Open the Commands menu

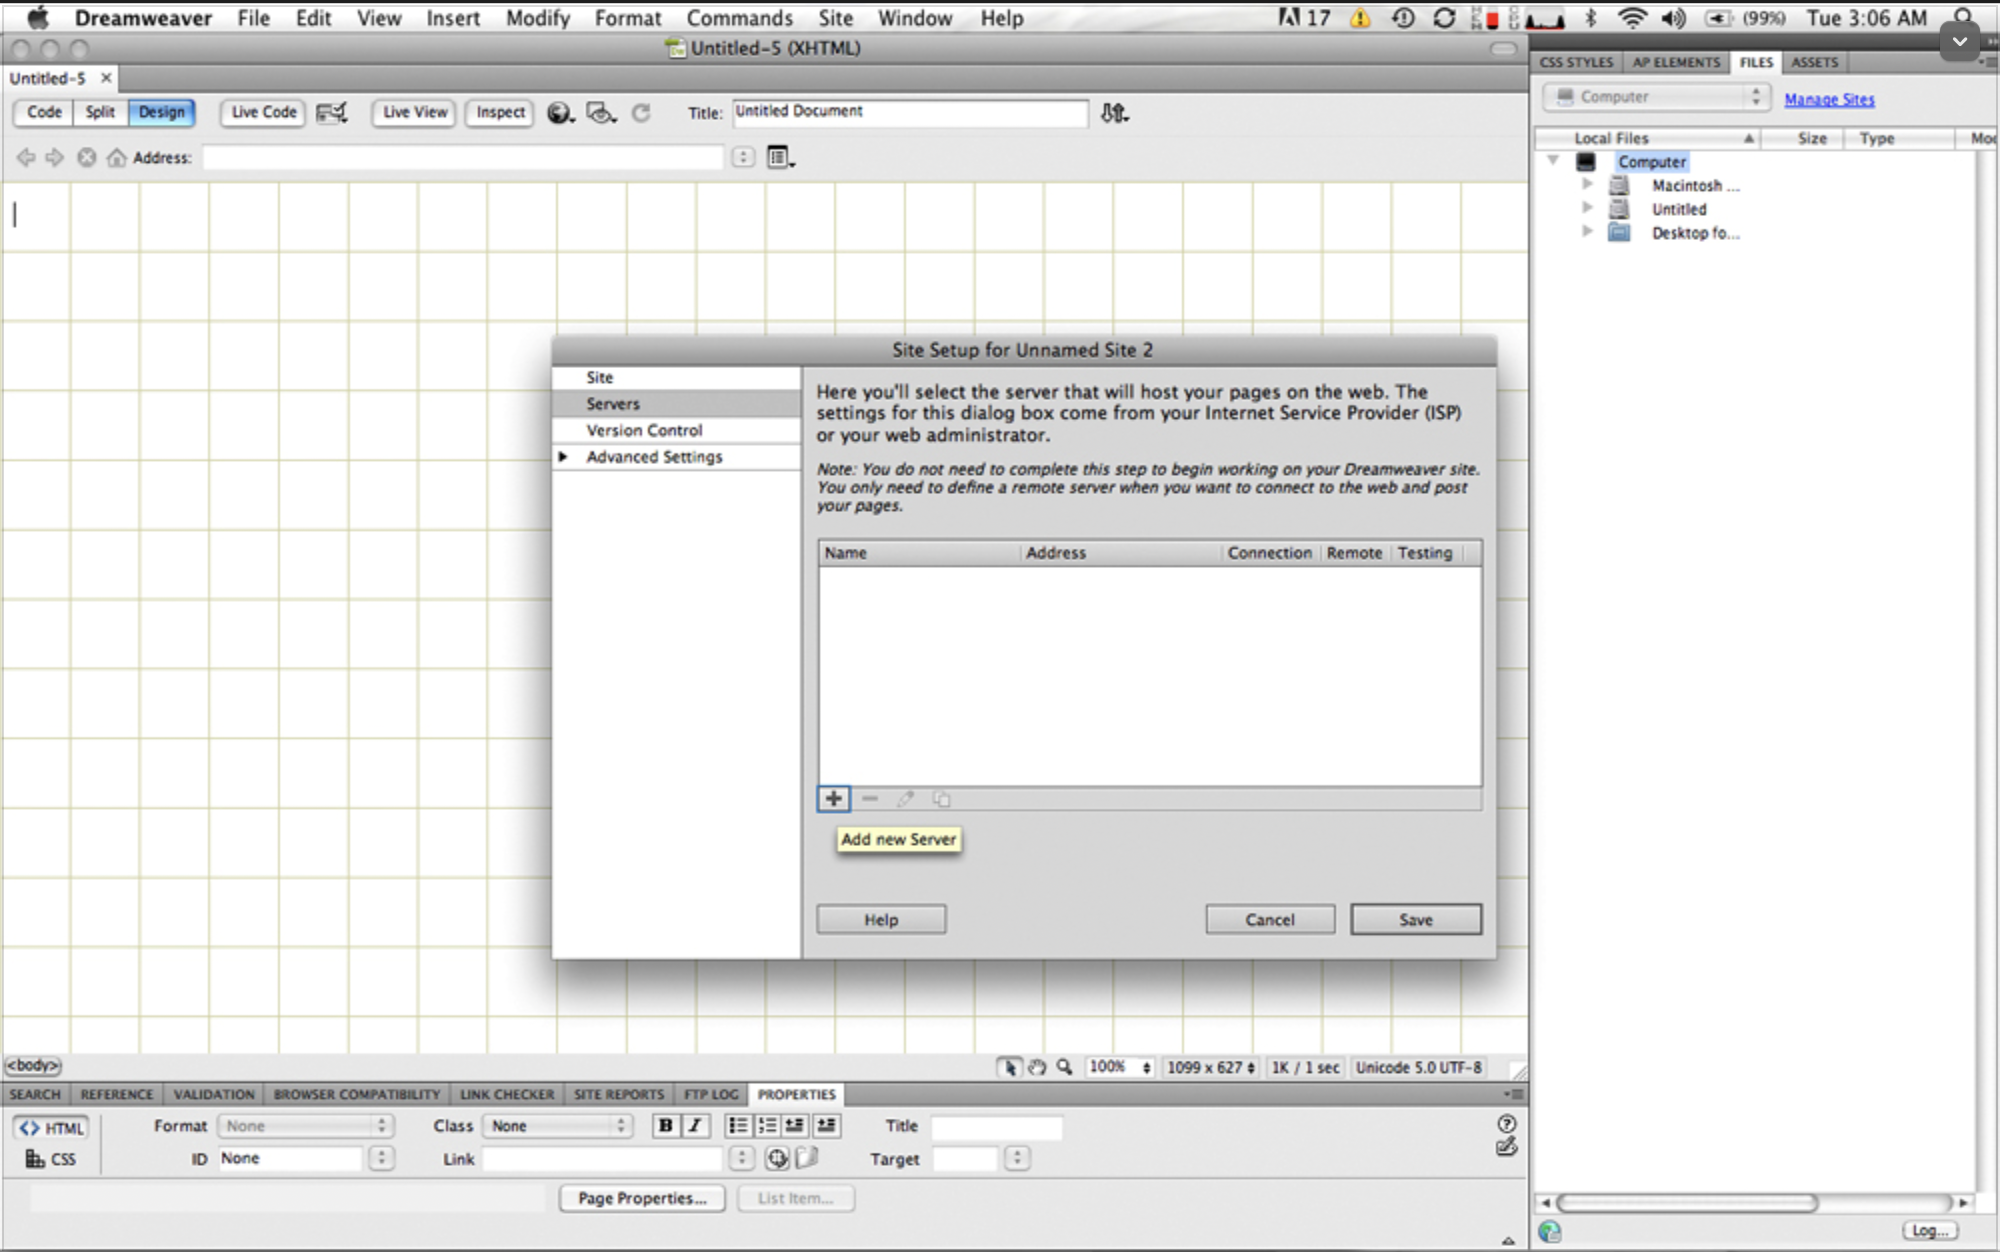(x=739, y=18)
